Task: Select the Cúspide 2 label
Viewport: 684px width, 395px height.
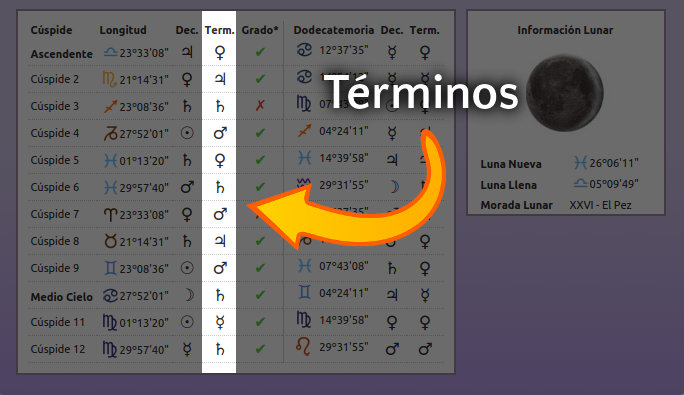Action: [55, 79]
